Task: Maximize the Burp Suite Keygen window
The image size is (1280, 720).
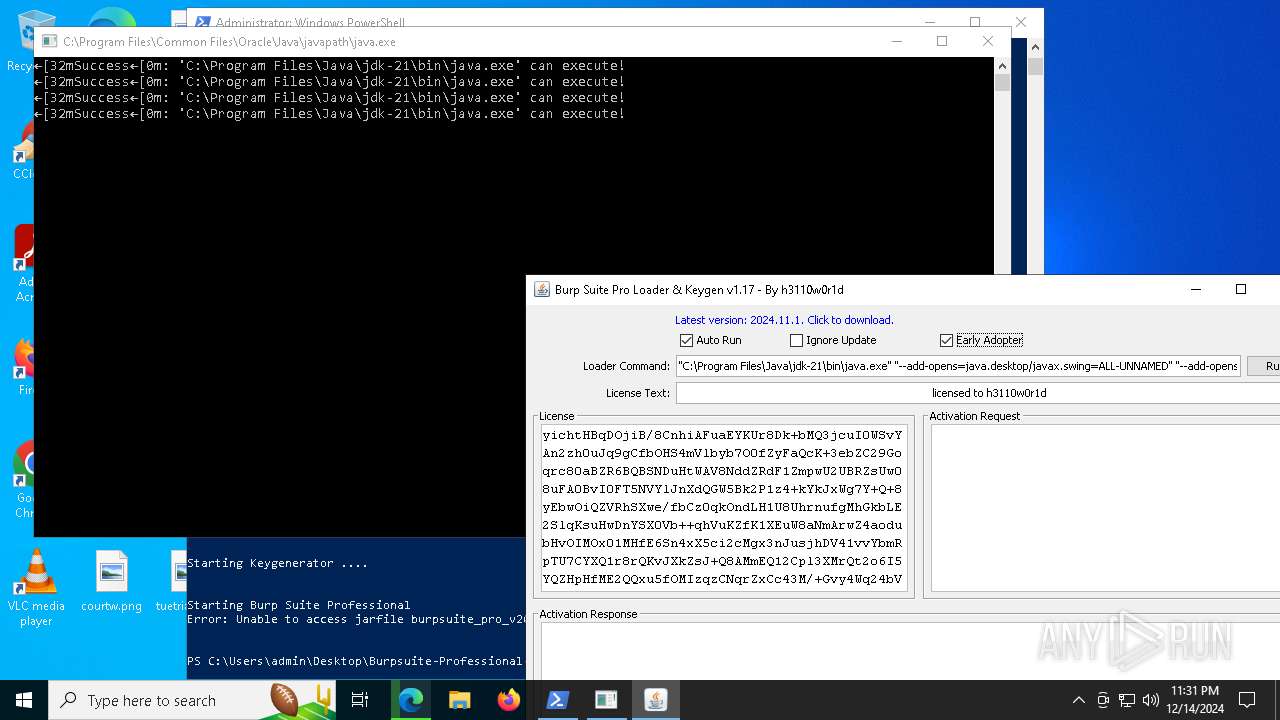Action: (x=1241, y=289)
